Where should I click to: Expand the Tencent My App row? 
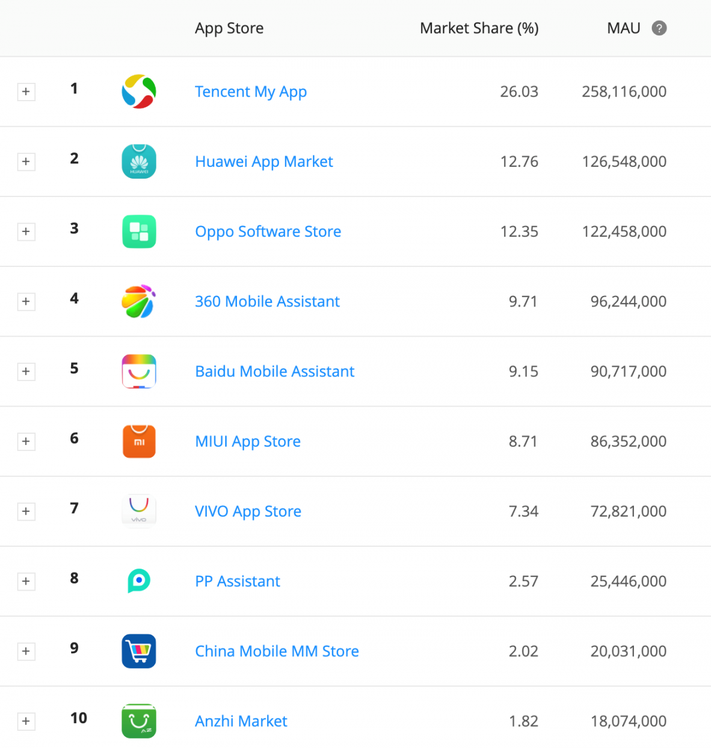[26, 92]
